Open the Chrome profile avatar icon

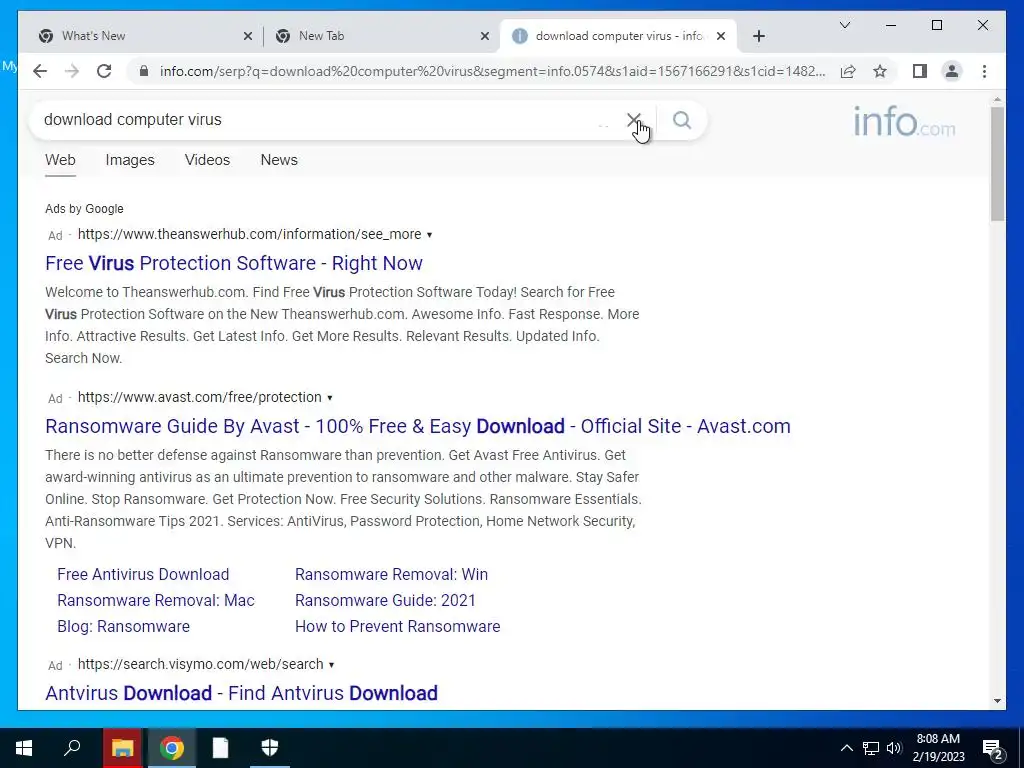tap(952, 71)
